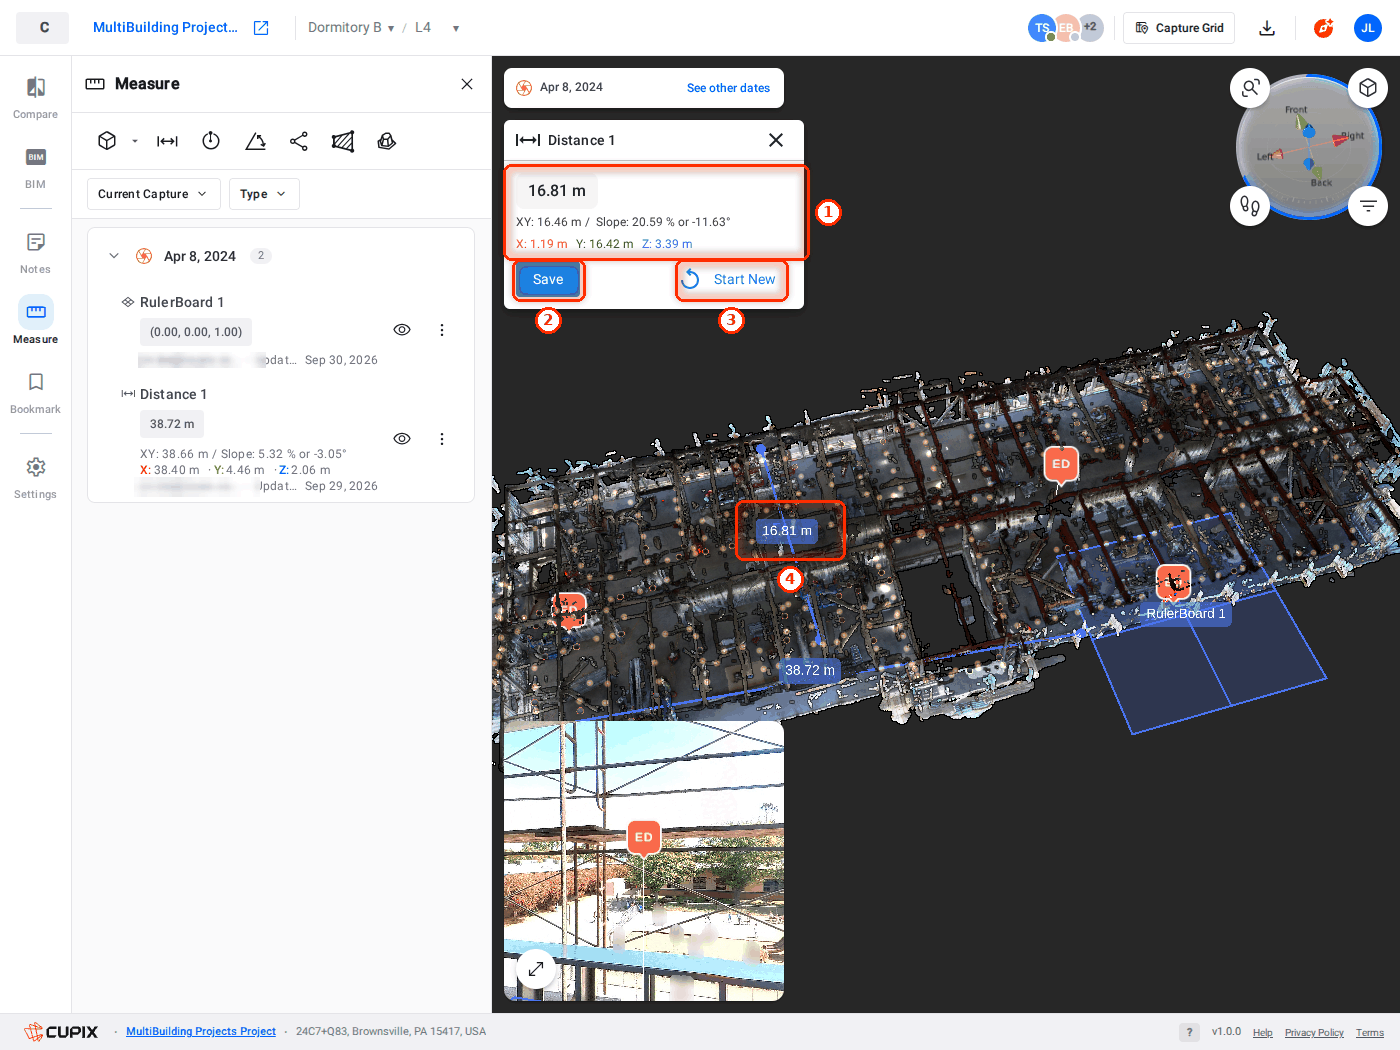Expand the panorama thumbnail preview
The height and width of the screenshot is (1050, 1400).
[x=536, y=968]
